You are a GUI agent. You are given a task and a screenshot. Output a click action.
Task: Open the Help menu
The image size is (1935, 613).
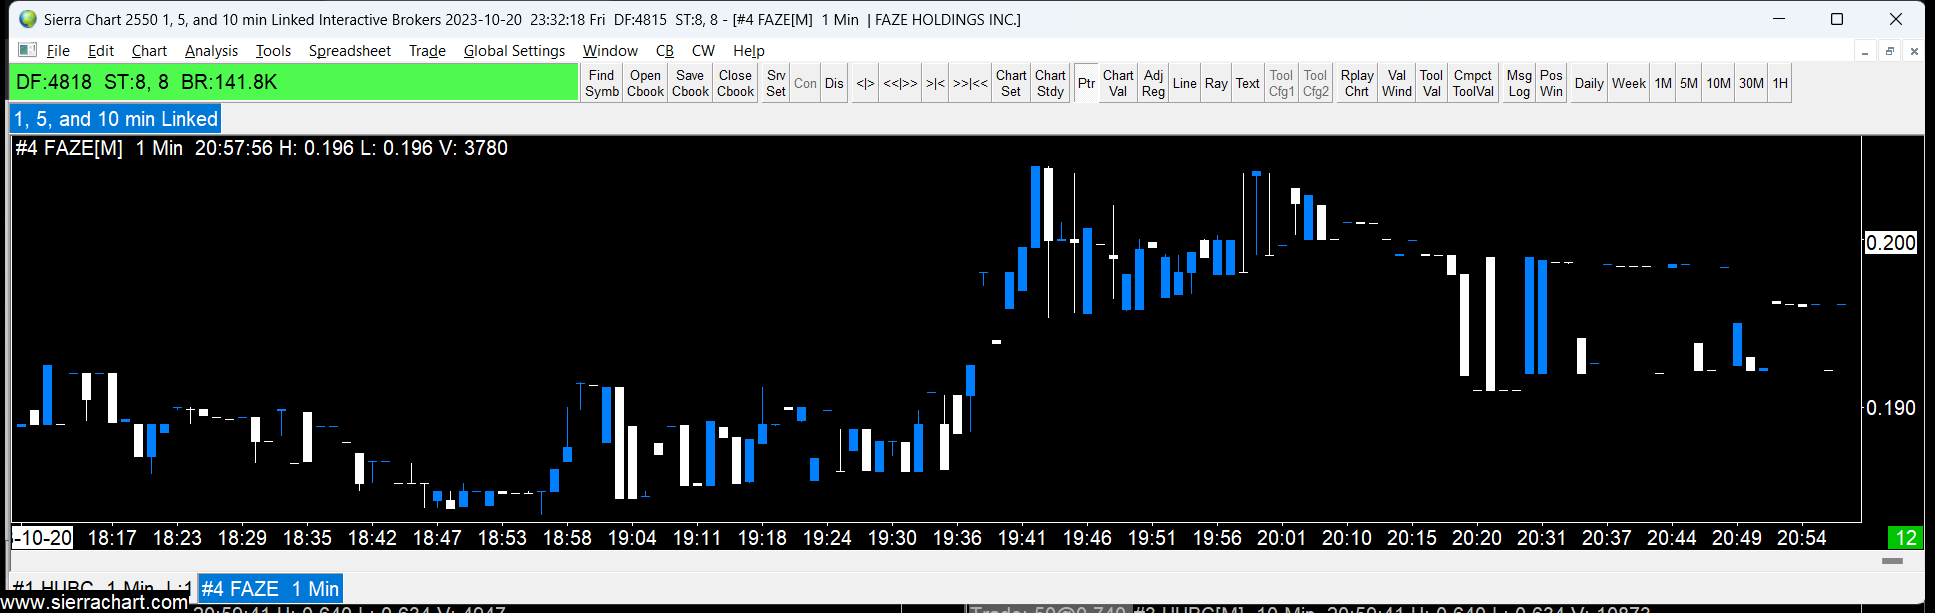(748, 50)
